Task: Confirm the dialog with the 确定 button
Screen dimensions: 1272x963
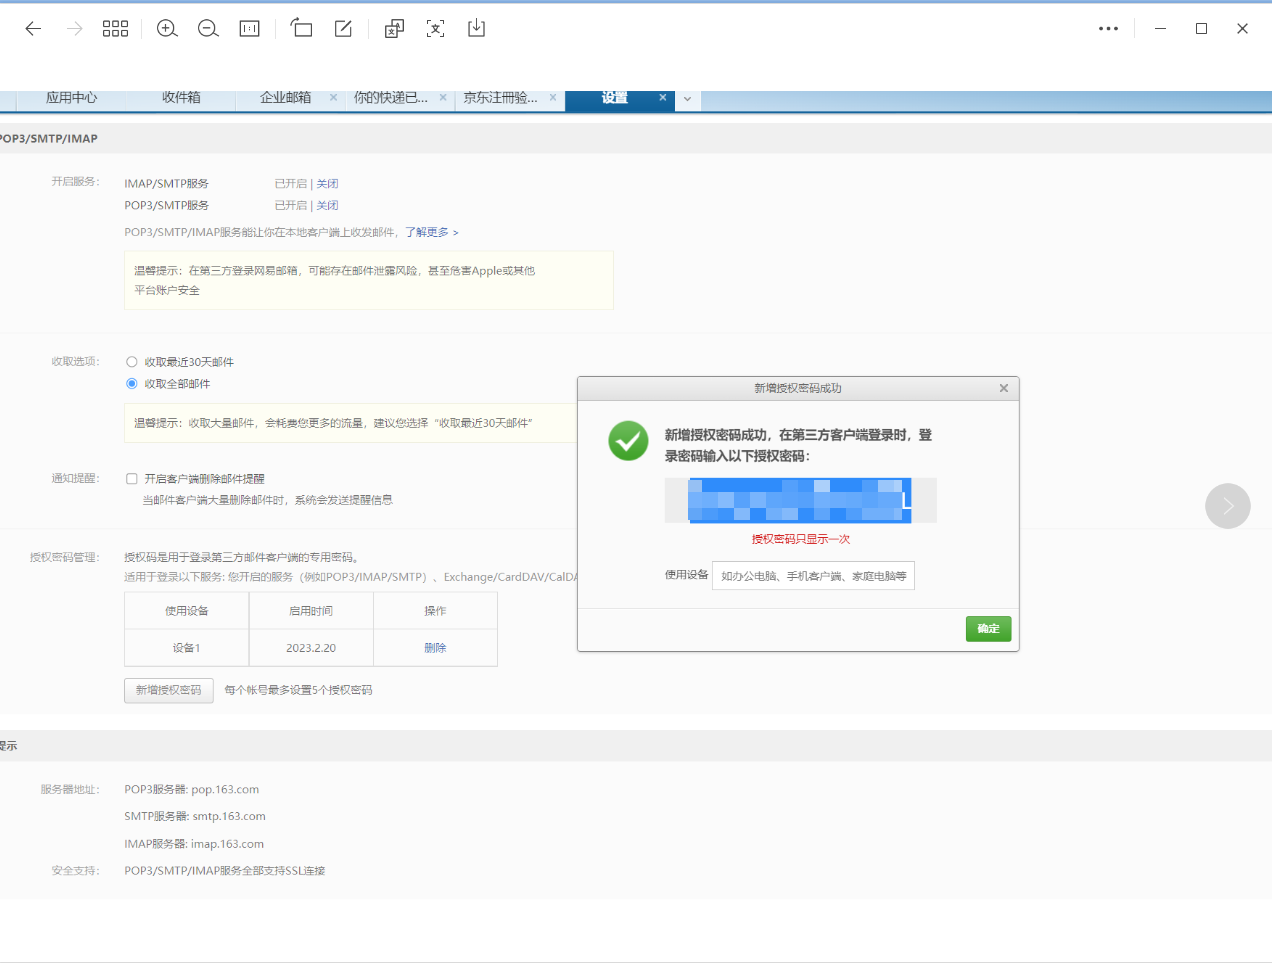Action: click(988, 629)
